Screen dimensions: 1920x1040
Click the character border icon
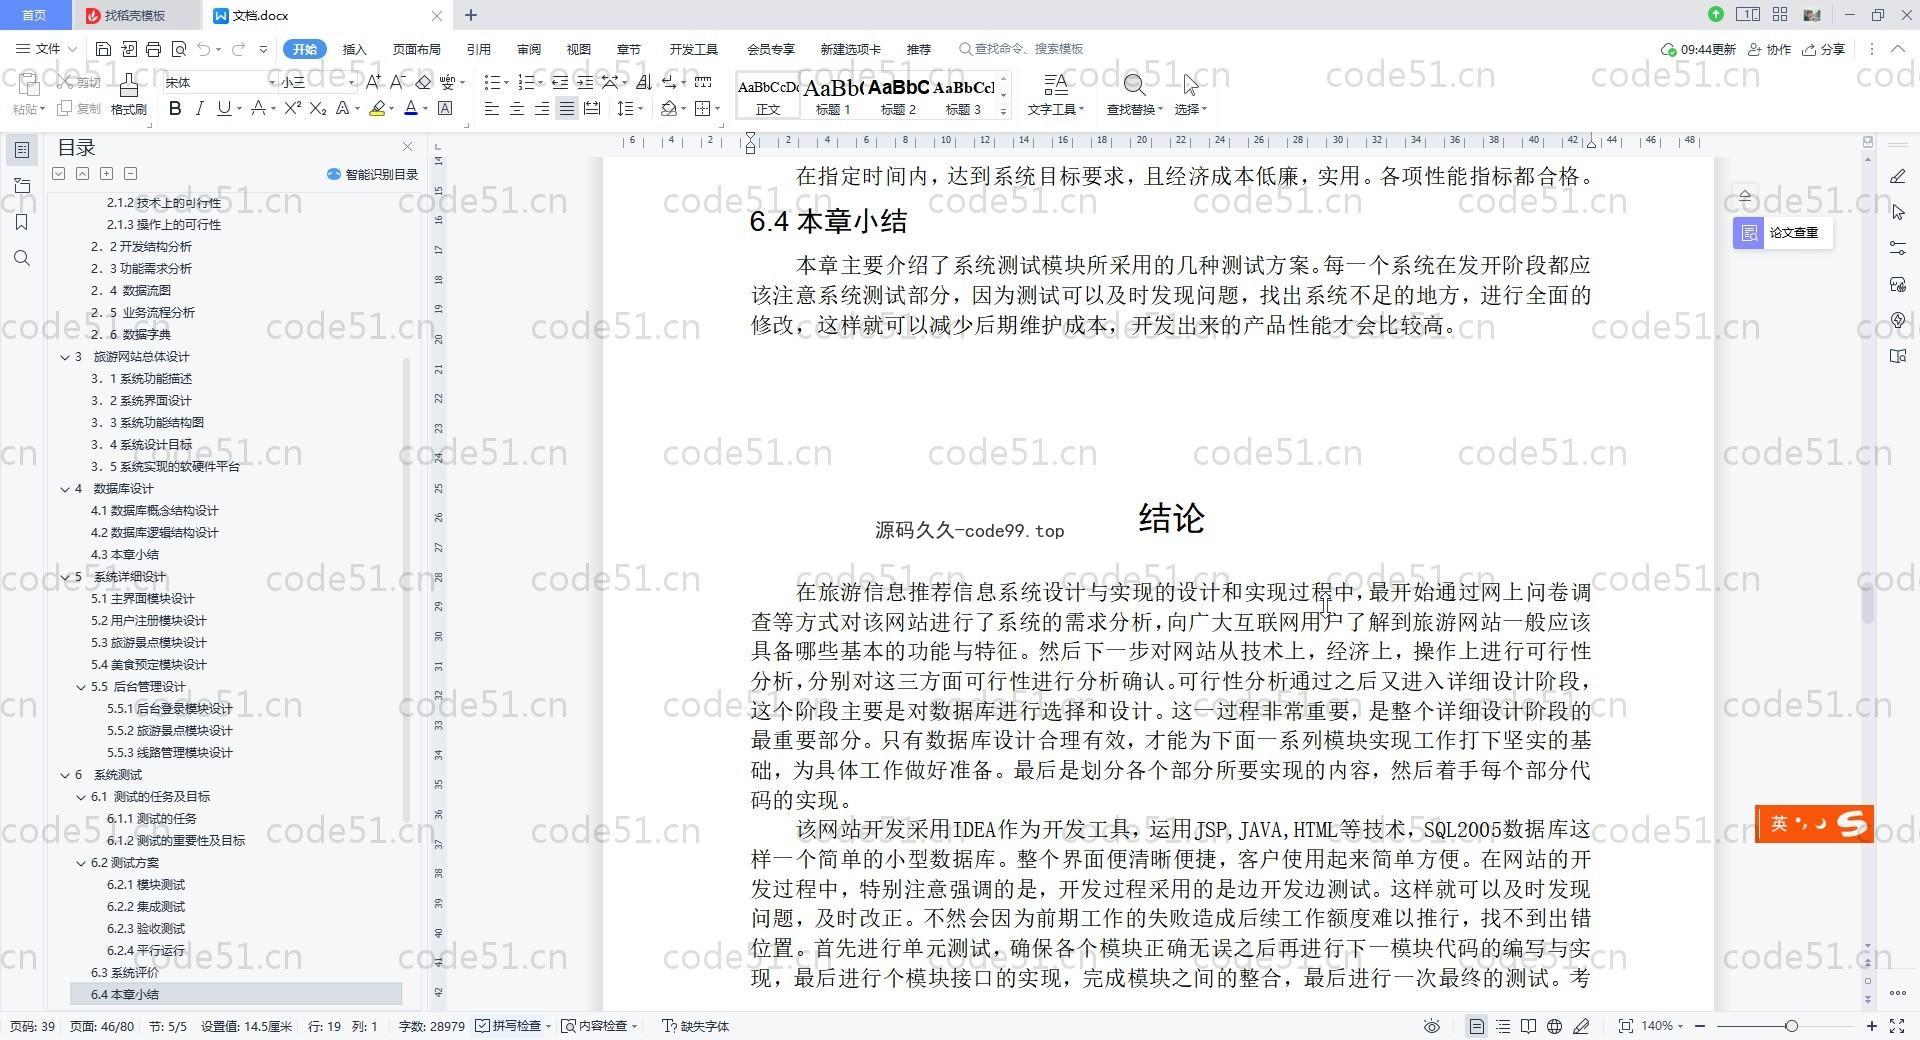tap(445, 108)
